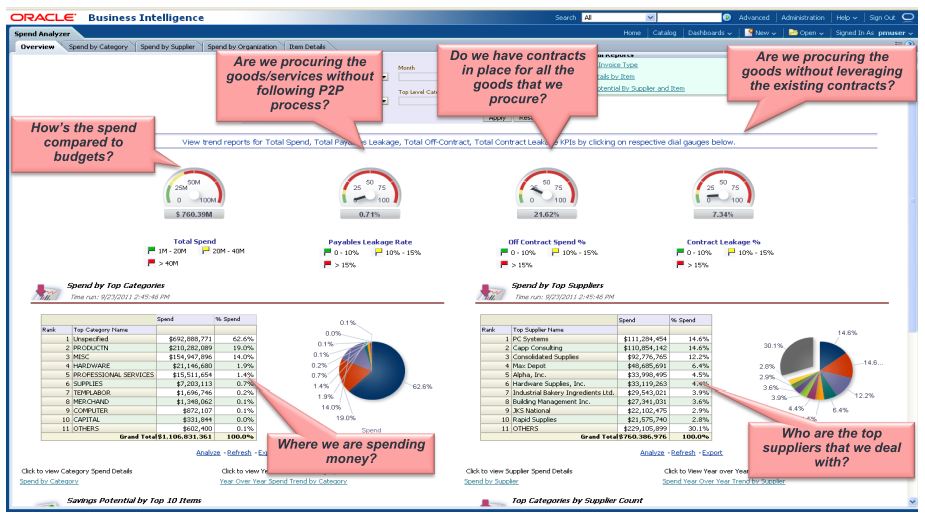Click the $ 760.39M gauge value
This screenshot has width=925, height=517.
(194, 214)
